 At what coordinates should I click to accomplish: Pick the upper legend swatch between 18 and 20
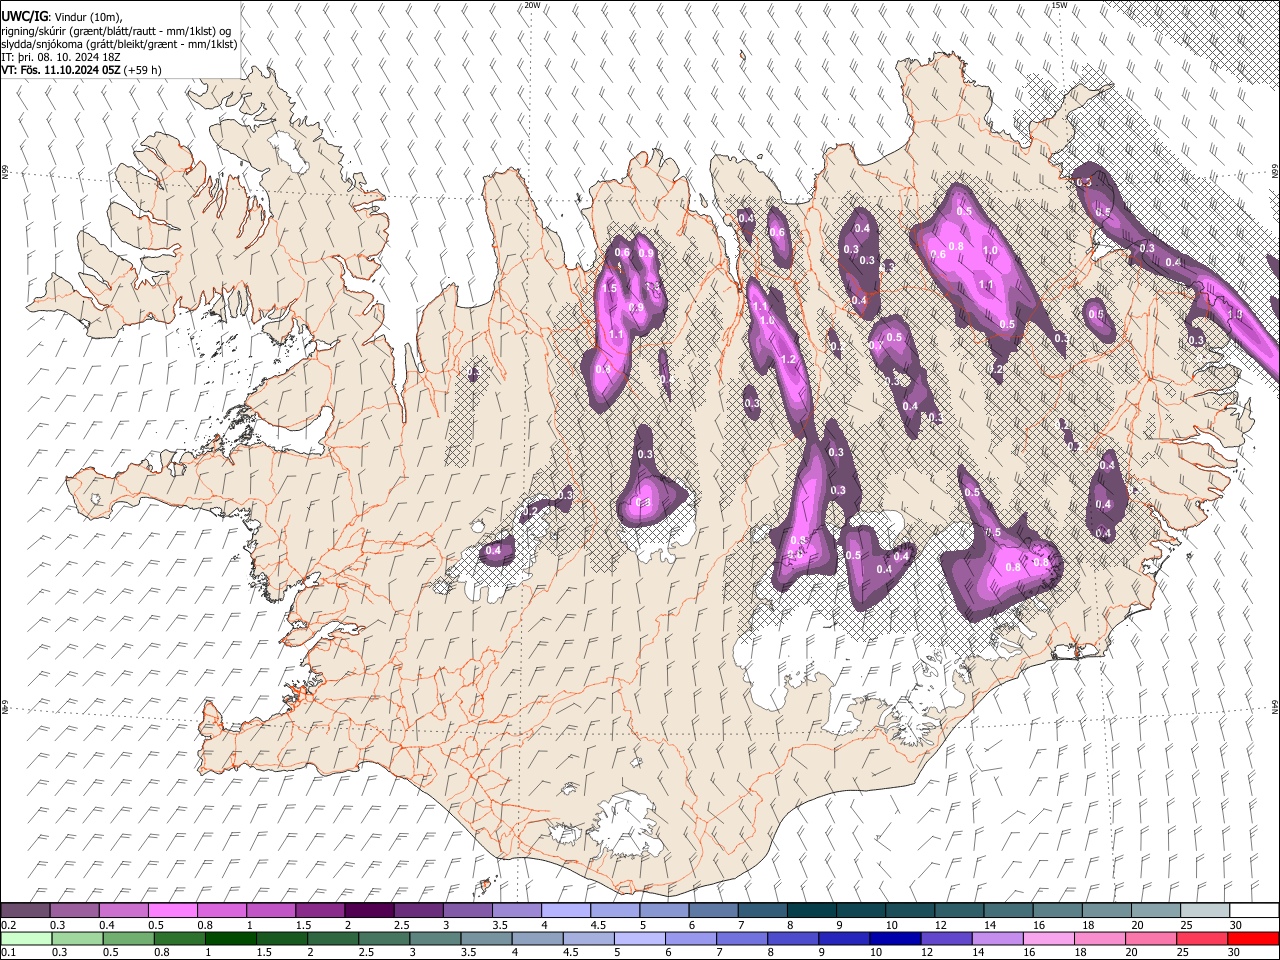[x=1105, y=911]
